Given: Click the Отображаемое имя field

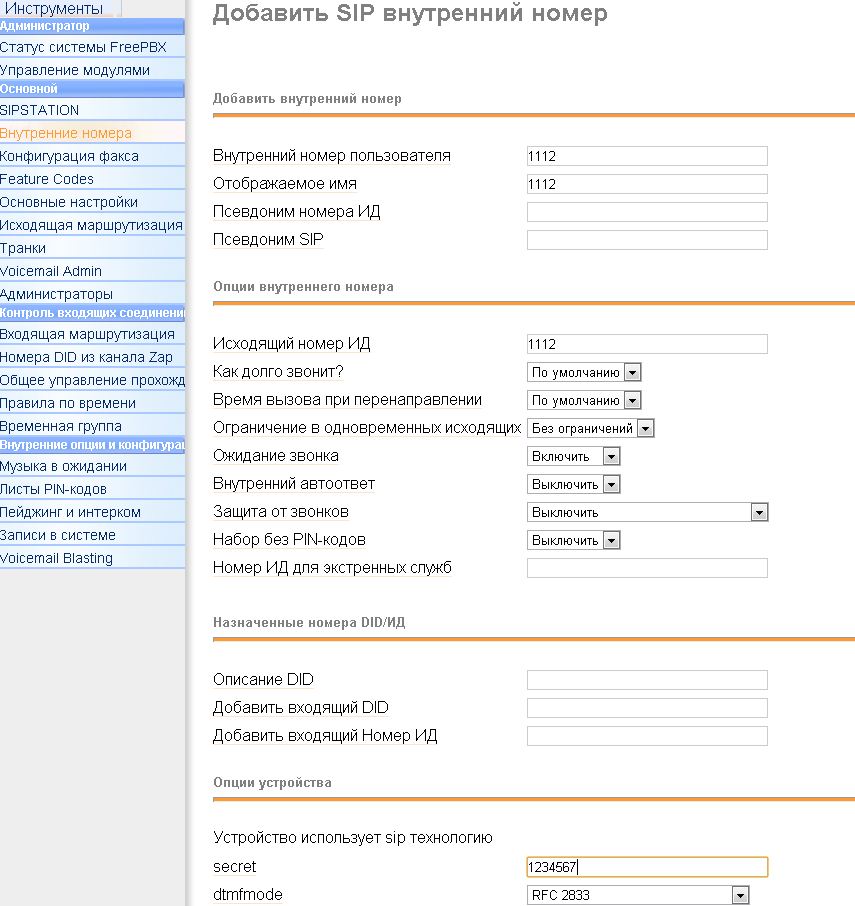Looking at the screenshot, I should [647, 184].
